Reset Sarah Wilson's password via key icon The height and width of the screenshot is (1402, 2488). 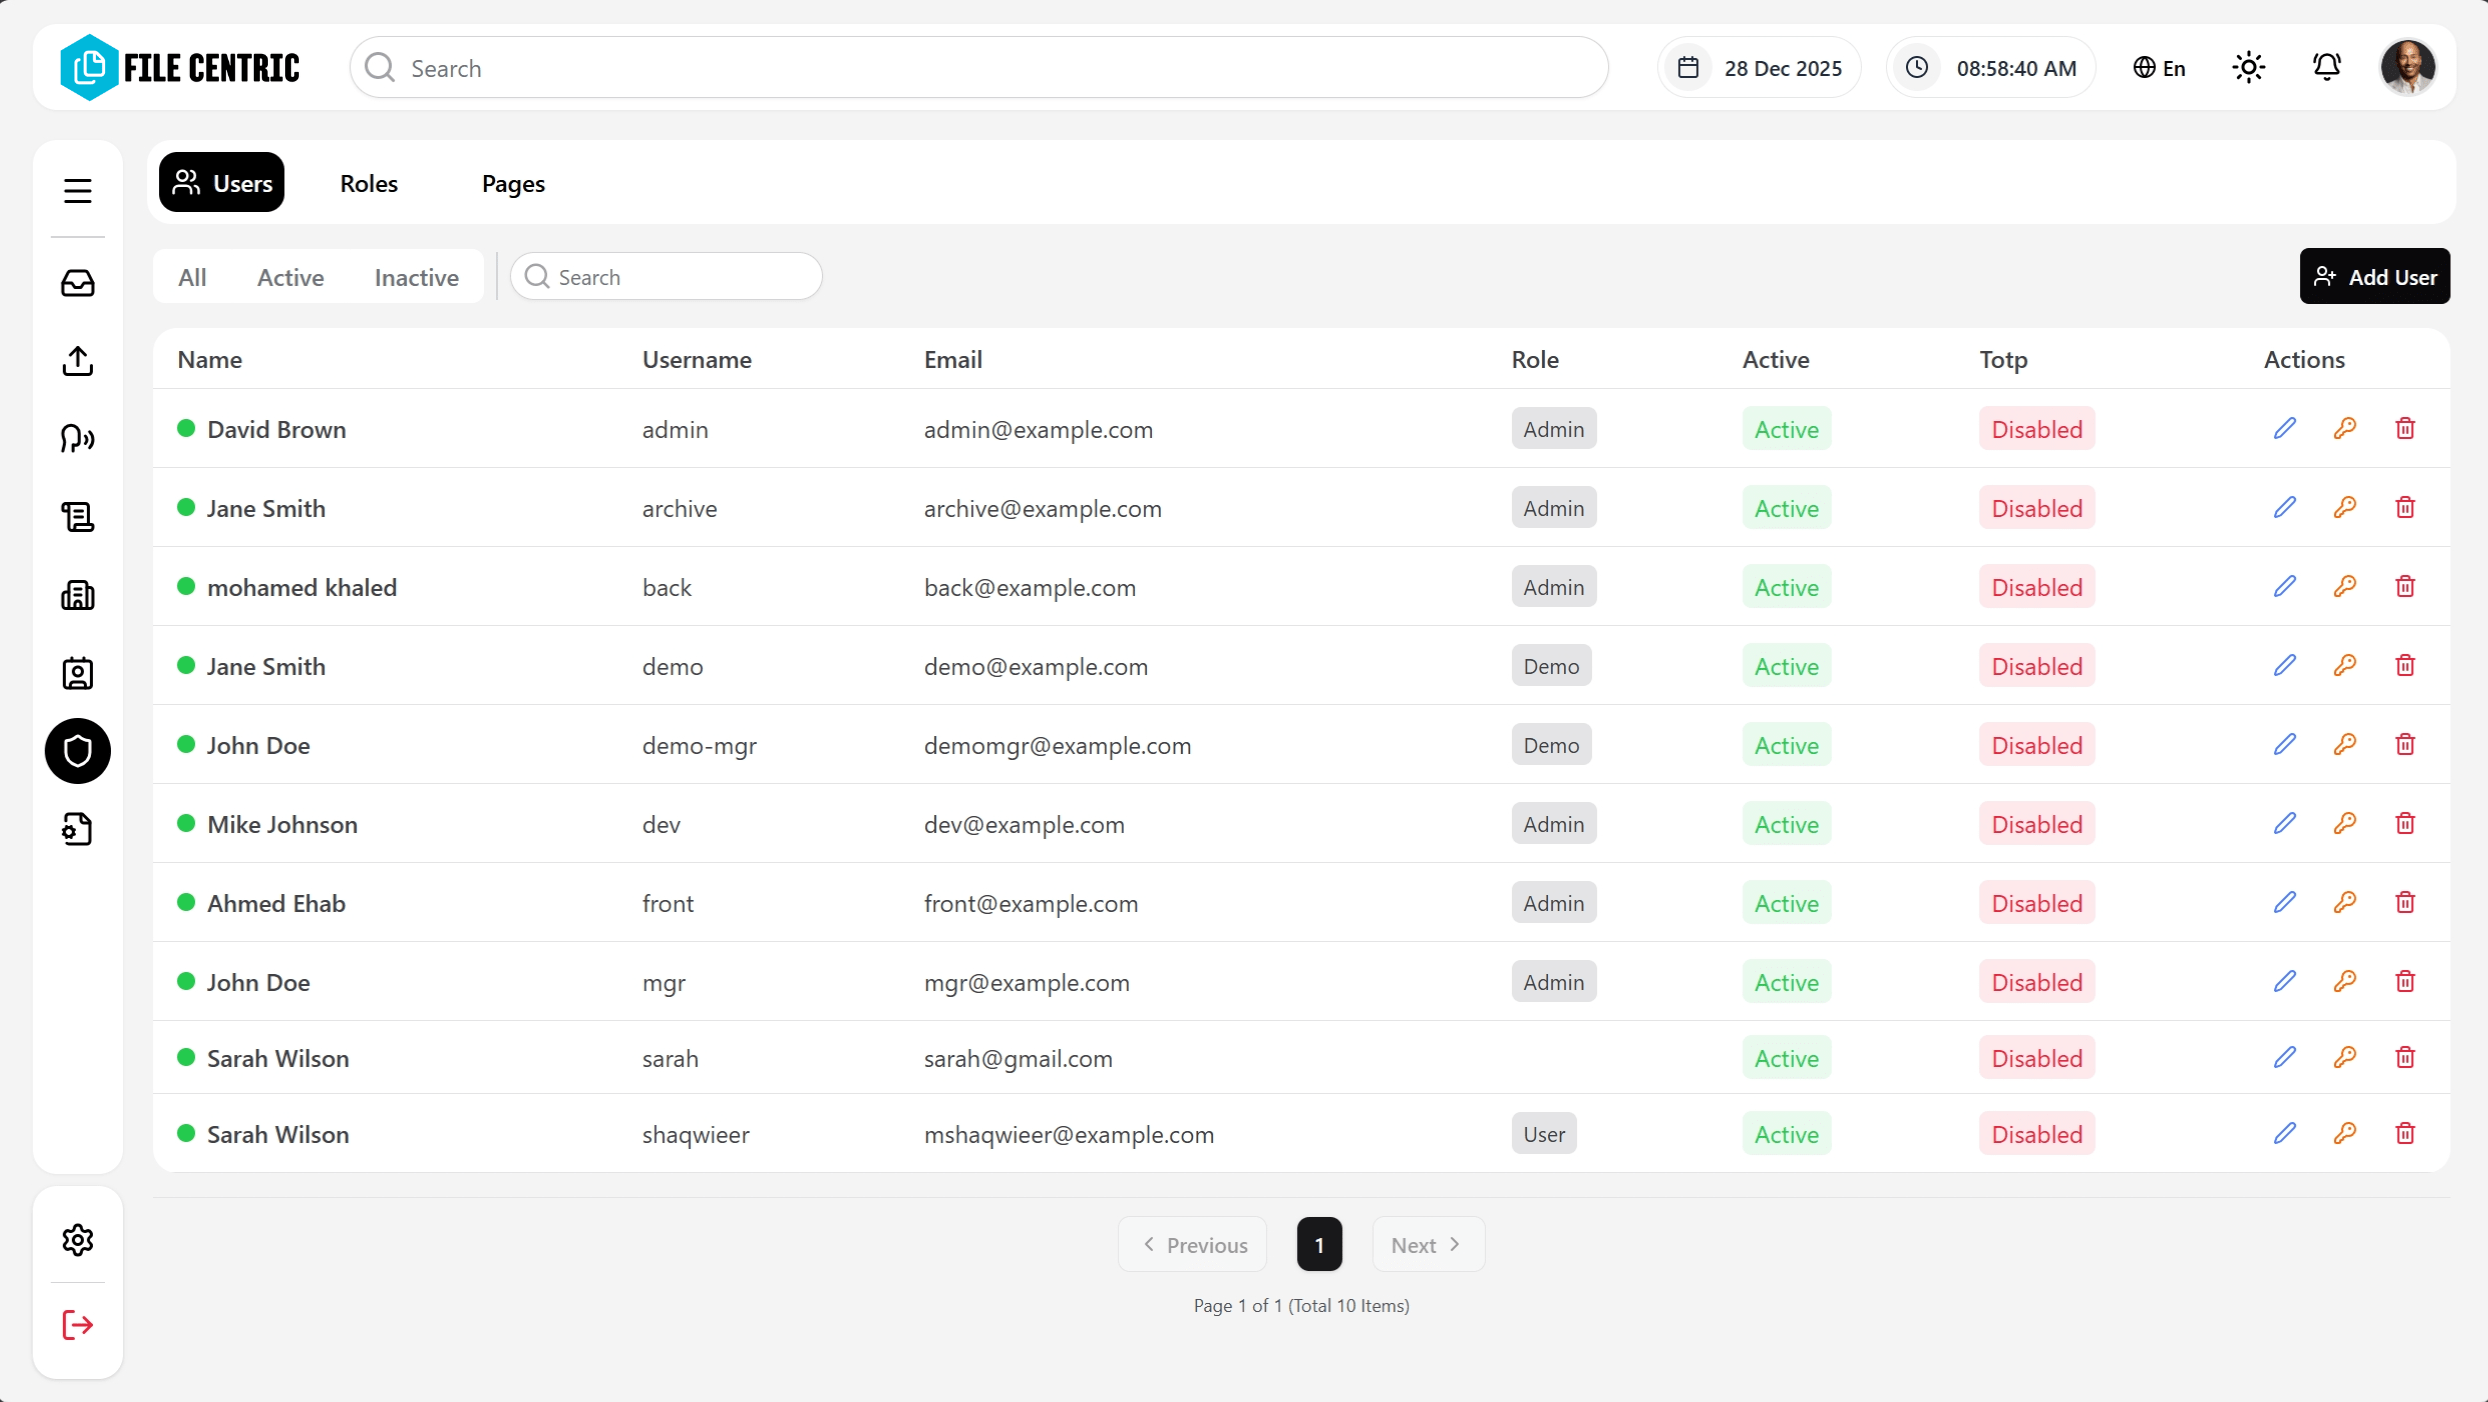[x=2345, y=1057]
